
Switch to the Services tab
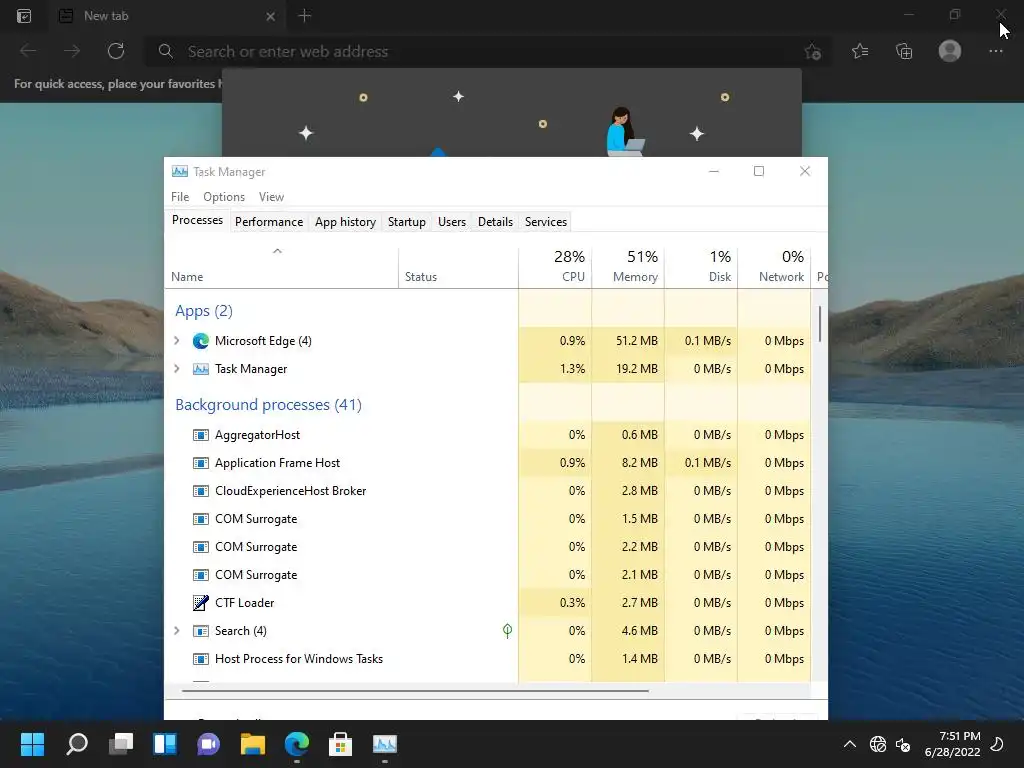546,221
